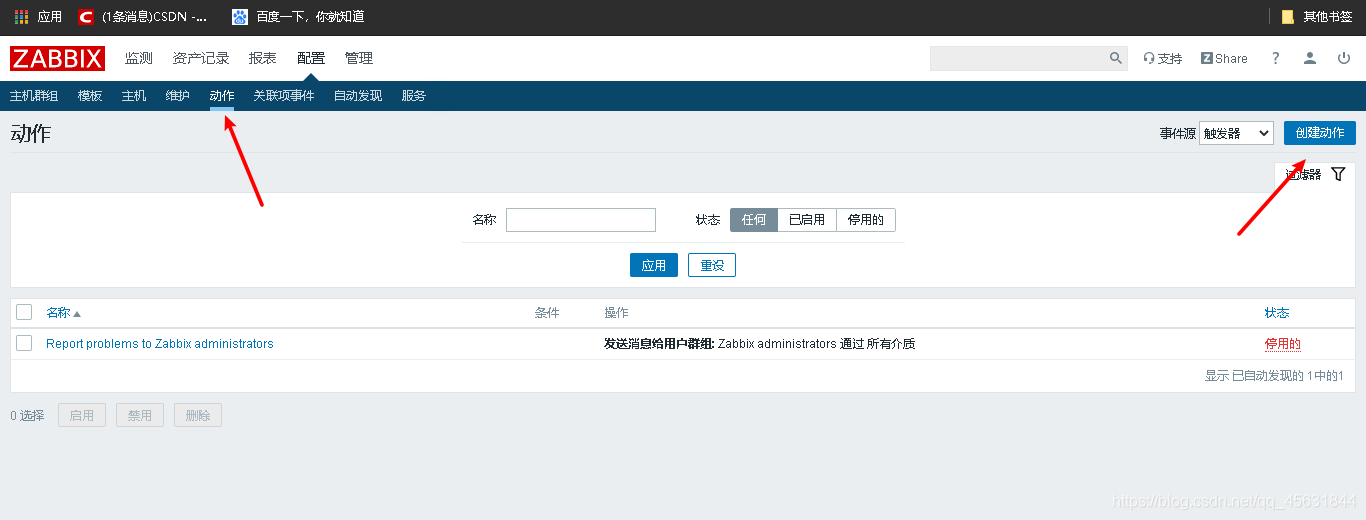Image resolution: width=1366 pixels, height=520 pixels.
Task: Click the 启用 bulk button
Action: (82, 415)
